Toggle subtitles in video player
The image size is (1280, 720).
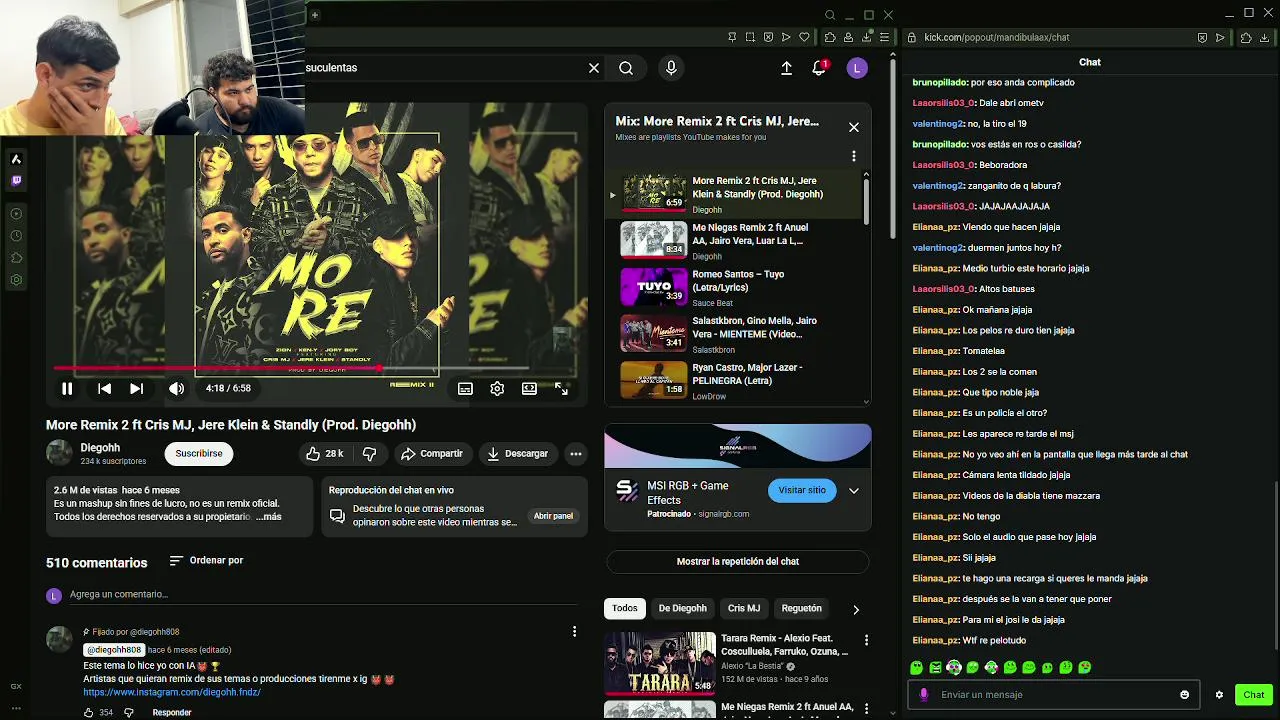tap(465, 388)
